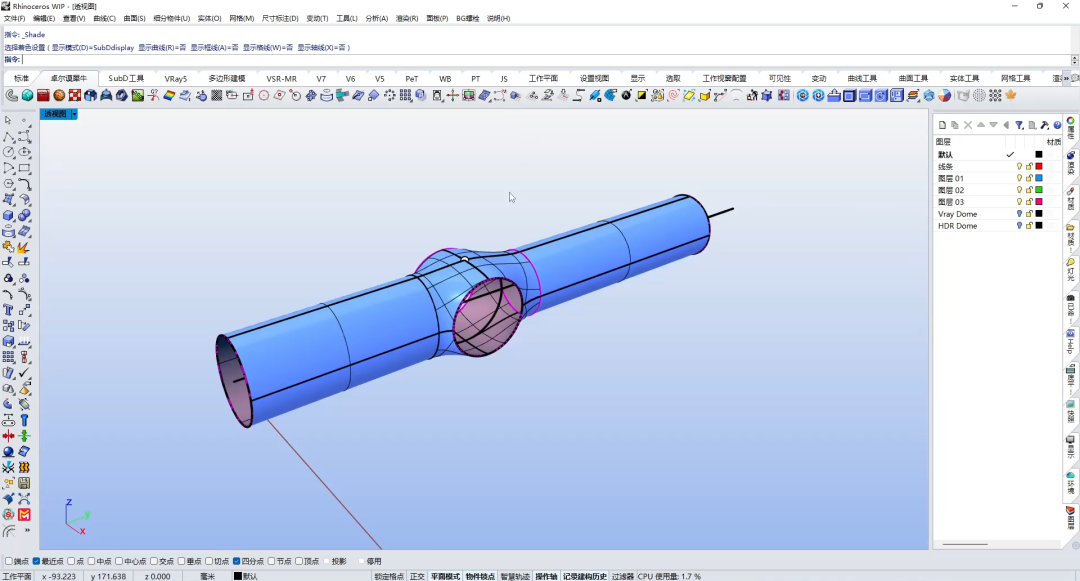Click the red M icon in left sidebar

coord(24,515)
